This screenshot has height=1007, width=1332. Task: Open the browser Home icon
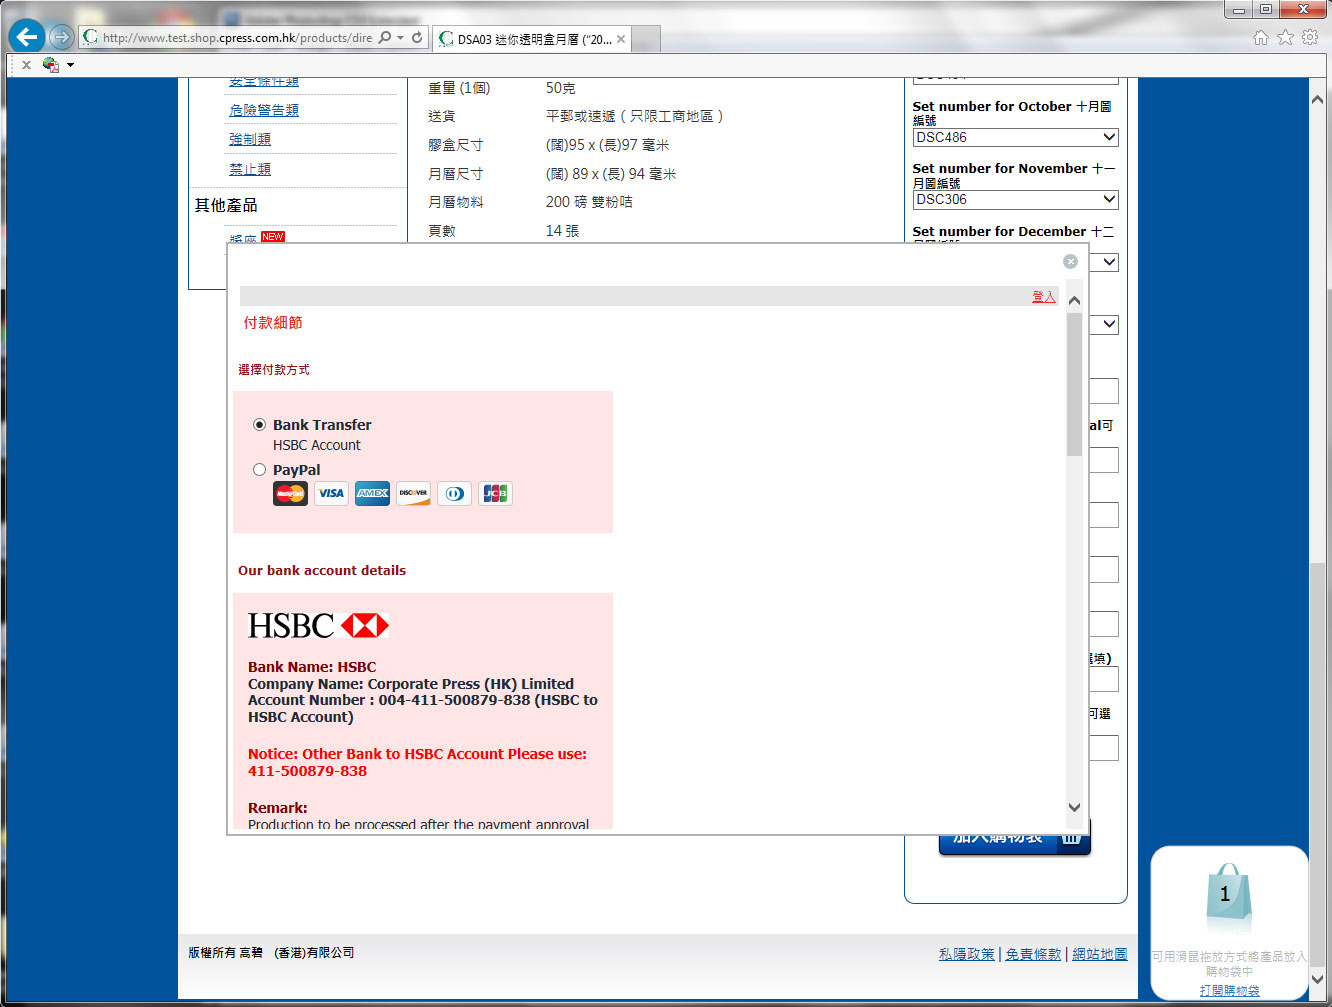(1260, 38)
